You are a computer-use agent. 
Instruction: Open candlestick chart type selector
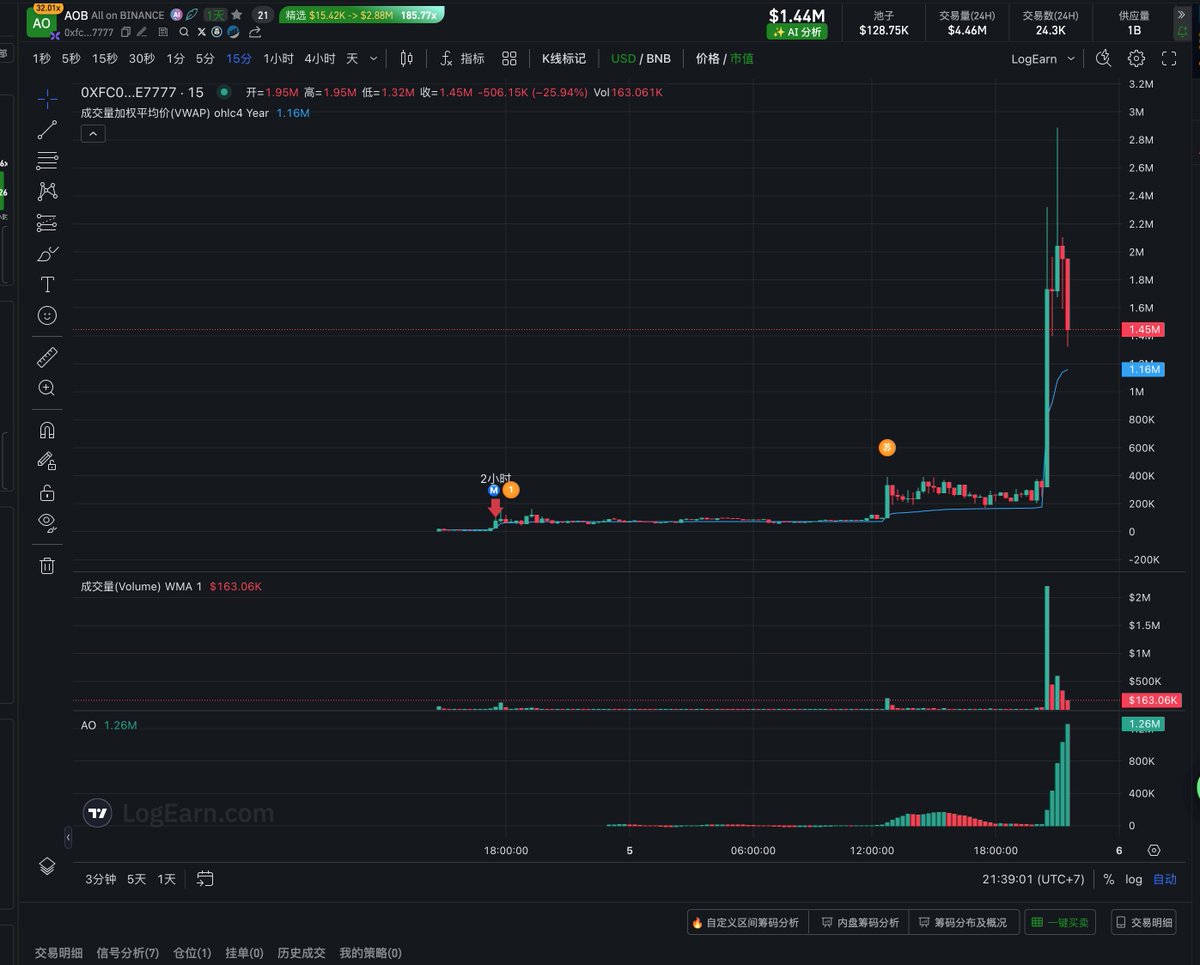406,59
